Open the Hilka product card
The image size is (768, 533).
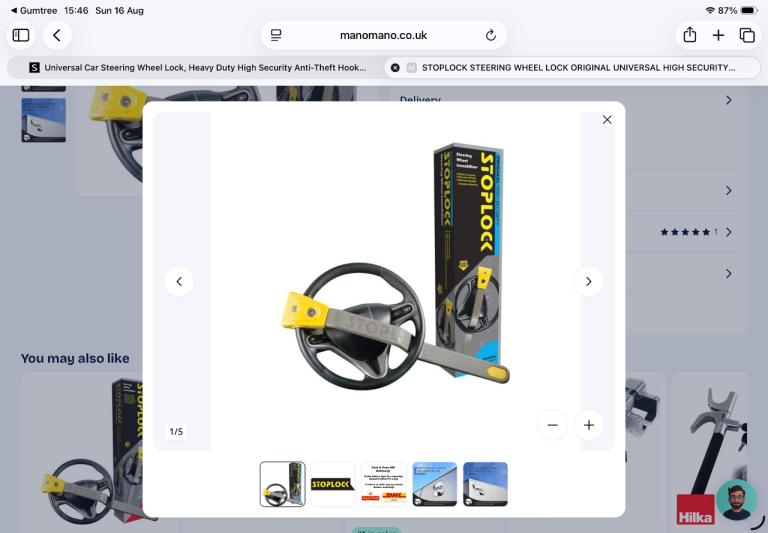tap(709, 451)
